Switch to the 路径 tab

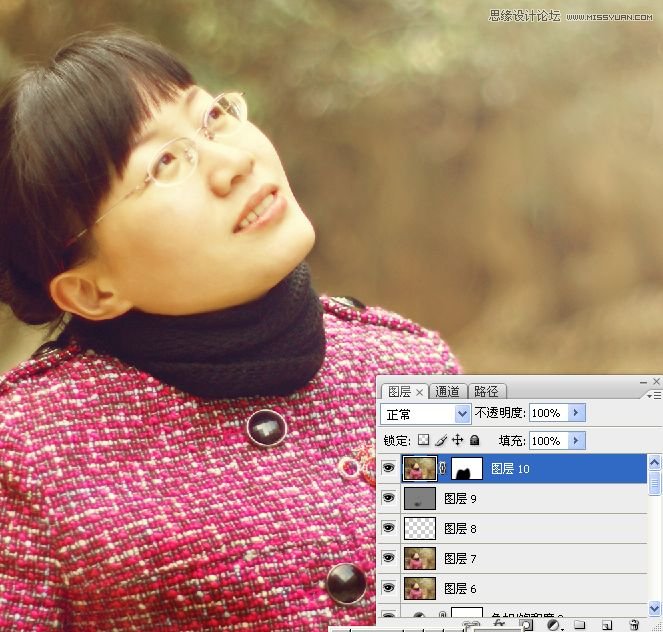coord(486,391)
